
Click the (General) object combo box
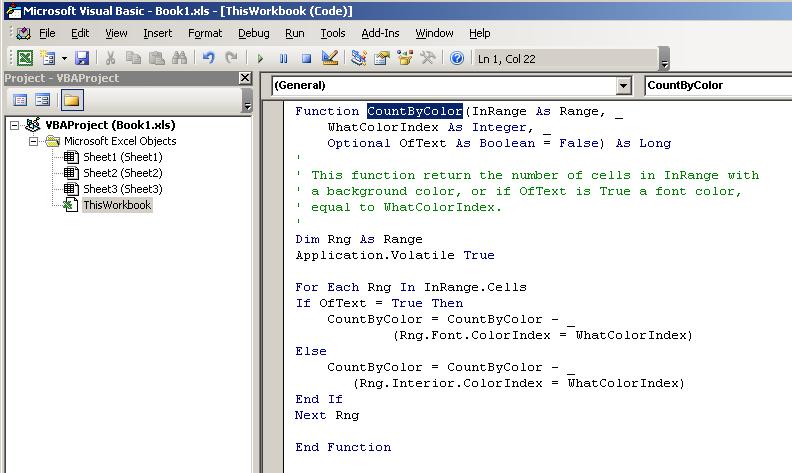[451, 85]
